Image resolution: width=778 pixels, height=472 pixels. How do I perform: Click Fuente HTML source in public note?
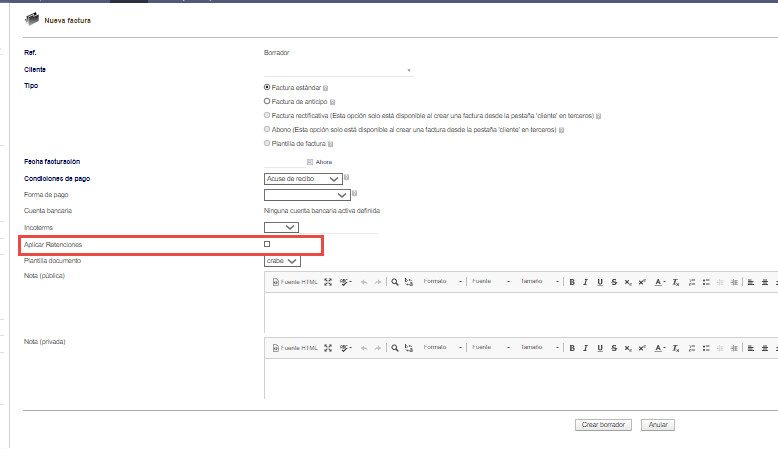(x=295, y=282)
